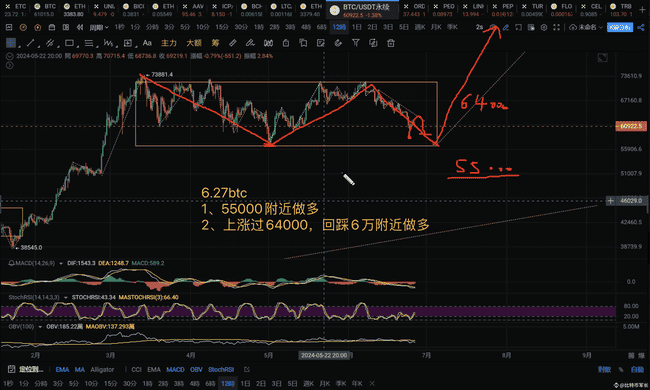Screen dimensions: 650x390
Task: Toggle the OBV indicator in bottom bar
Action: pyautogui.click(x=196, y=369)
